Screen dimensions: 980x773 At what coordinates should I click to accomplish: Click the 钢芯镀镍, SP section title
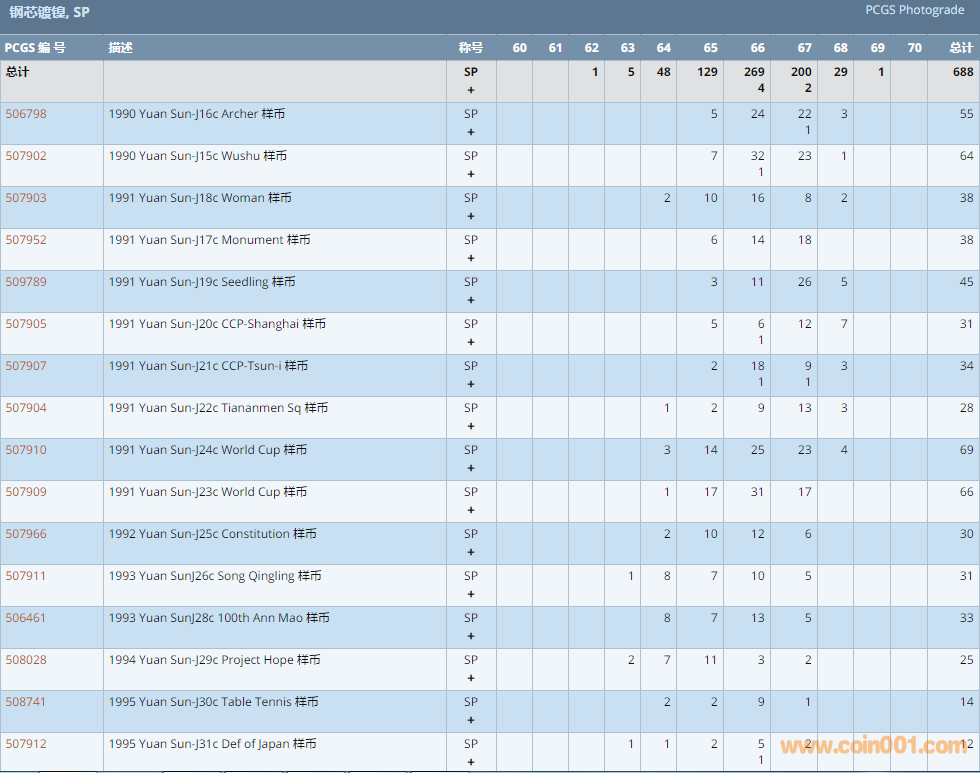[x=50, y=12]
